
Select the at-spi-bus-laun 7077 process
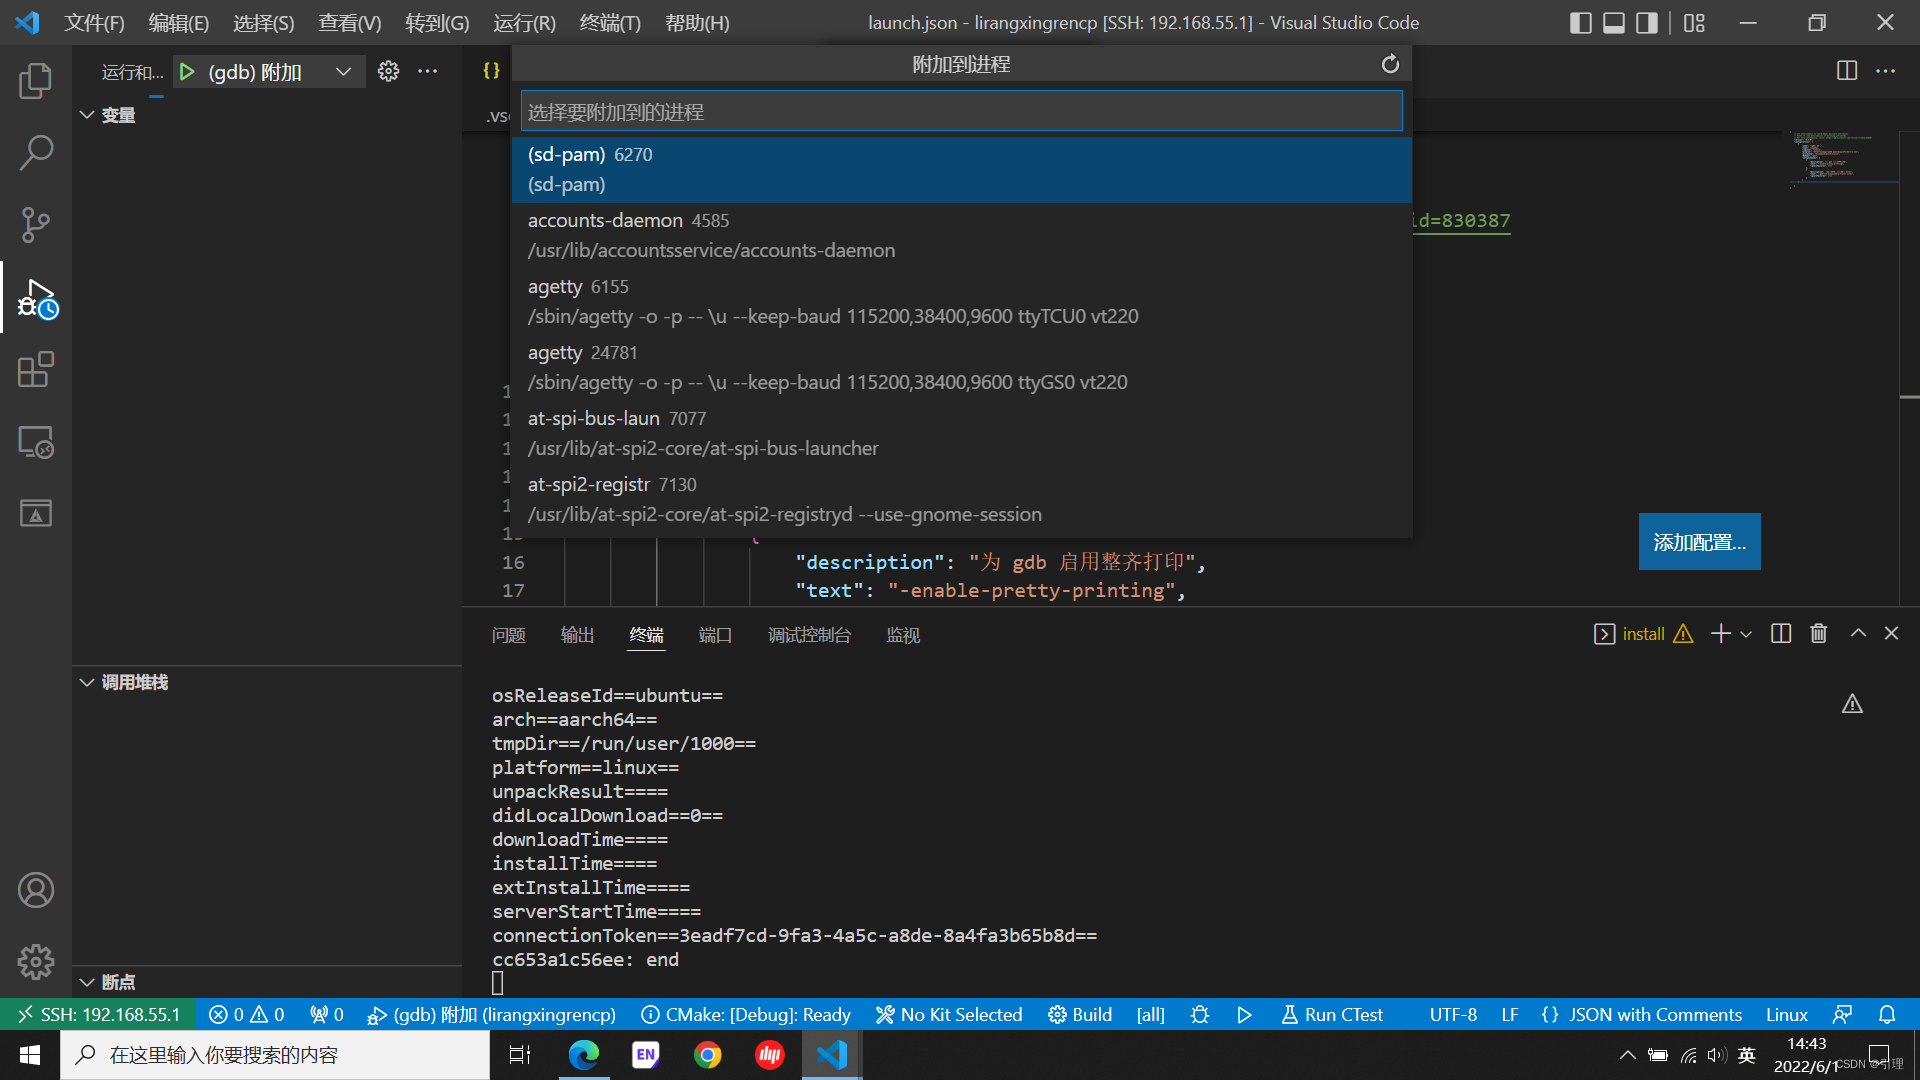961,434
